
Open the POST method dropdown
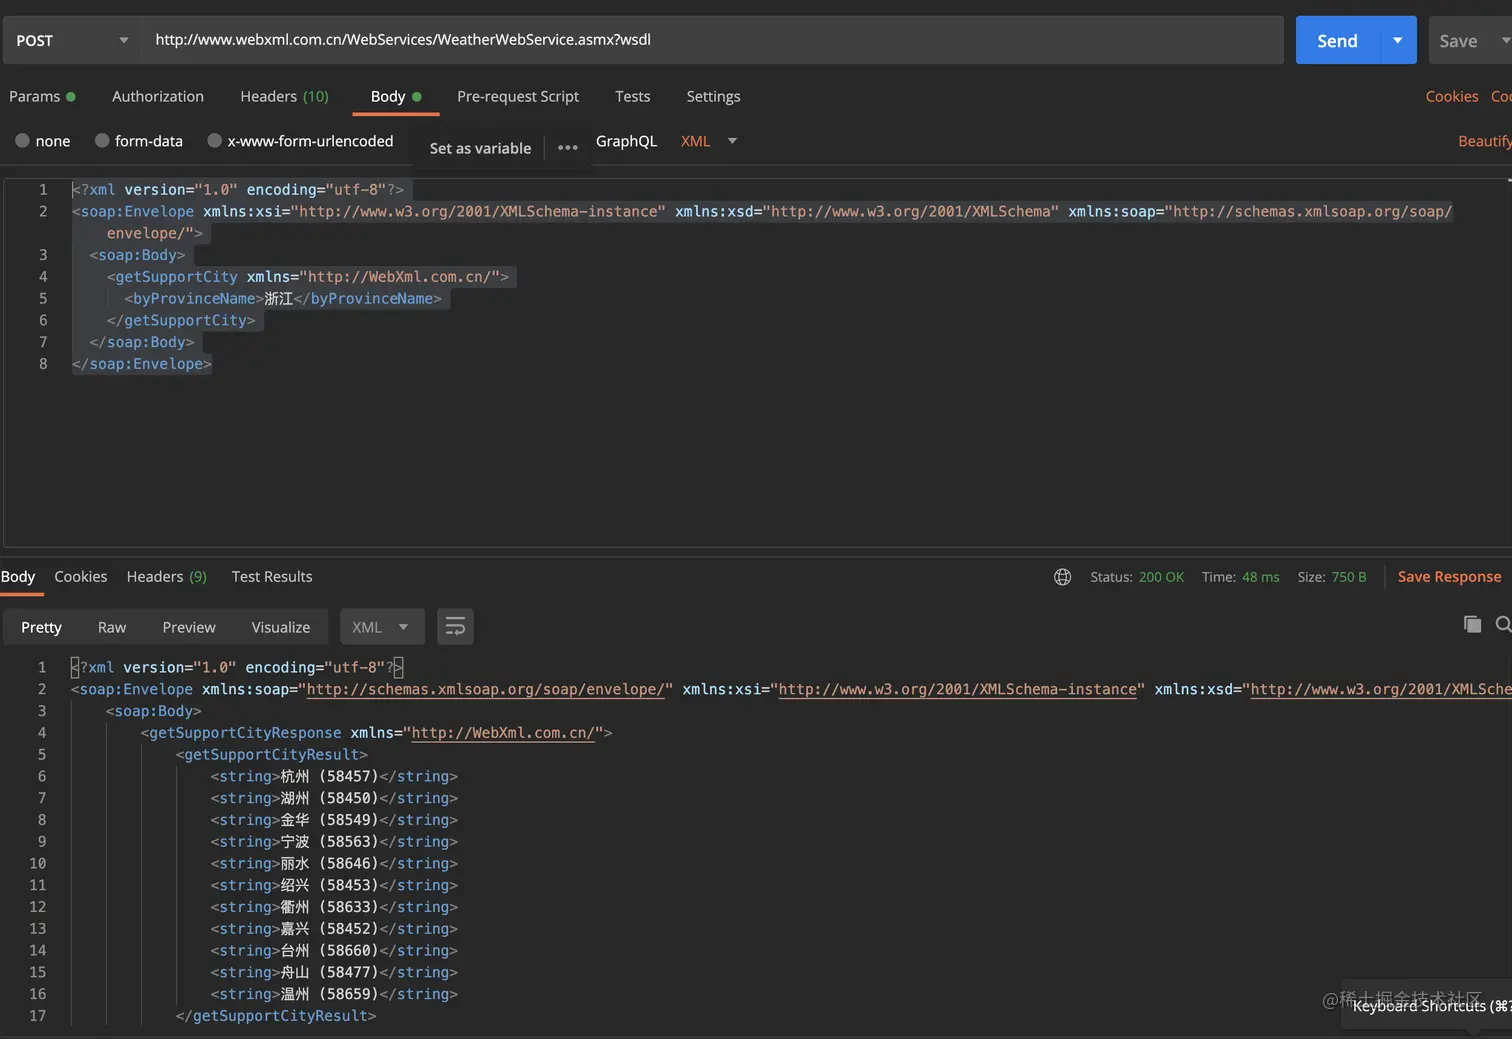tap(72, 41)
